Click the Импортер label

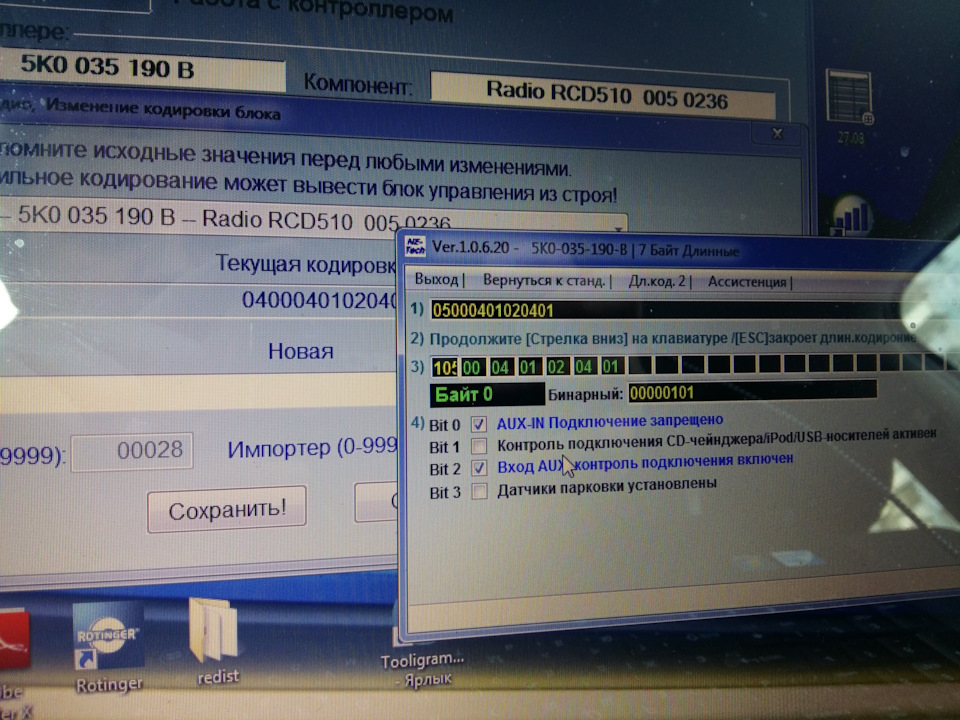coord(279,449)
